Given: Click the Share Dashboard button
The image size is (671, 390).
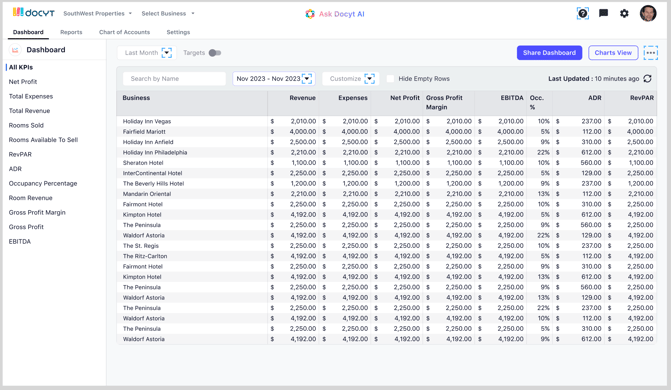Looking at the screenshot, I should pyautogui.click(x=549, y=53).
